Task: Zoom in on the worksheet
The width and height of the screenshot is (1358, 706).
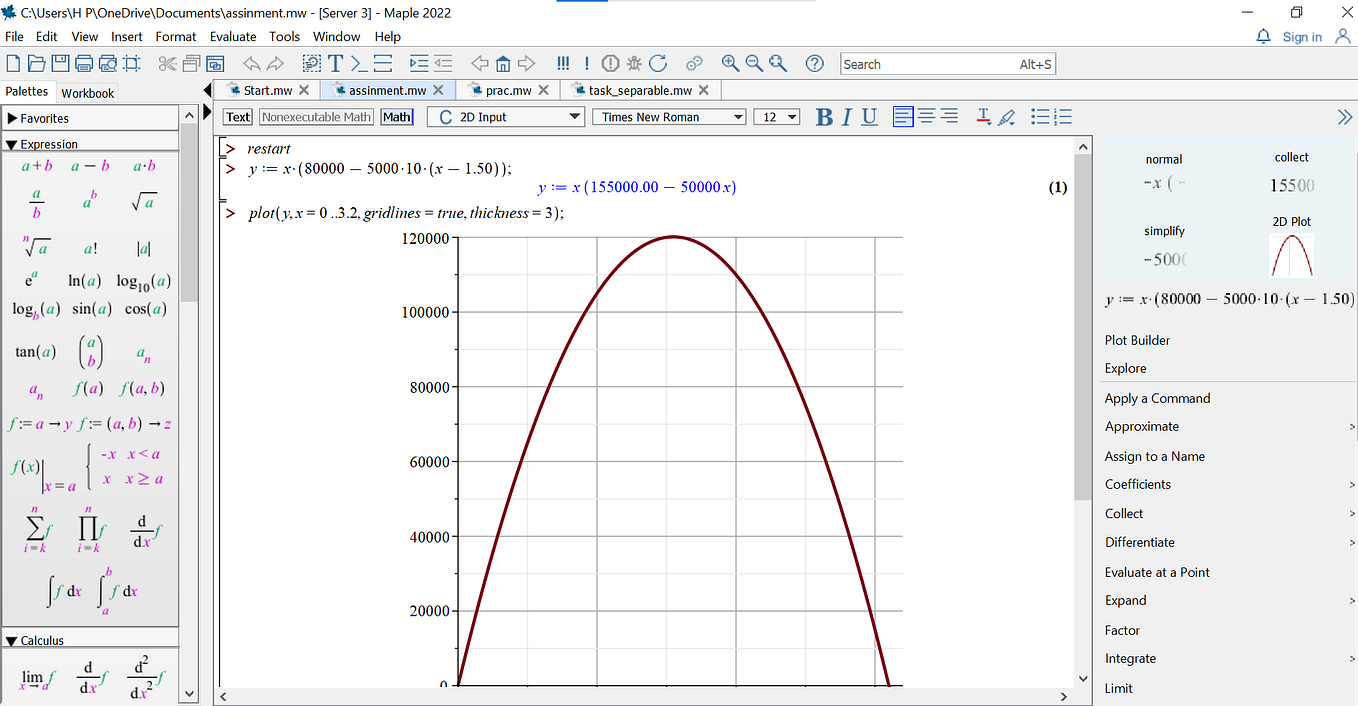Action: pyautogui.click(x=730, y=63)
